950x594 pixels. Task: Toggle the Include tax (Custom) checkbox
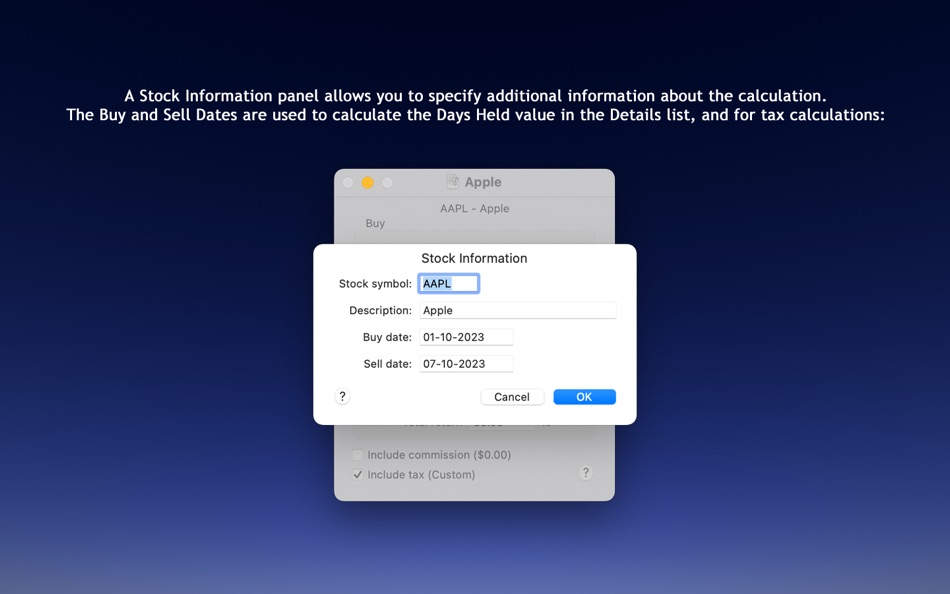point(357,475)
